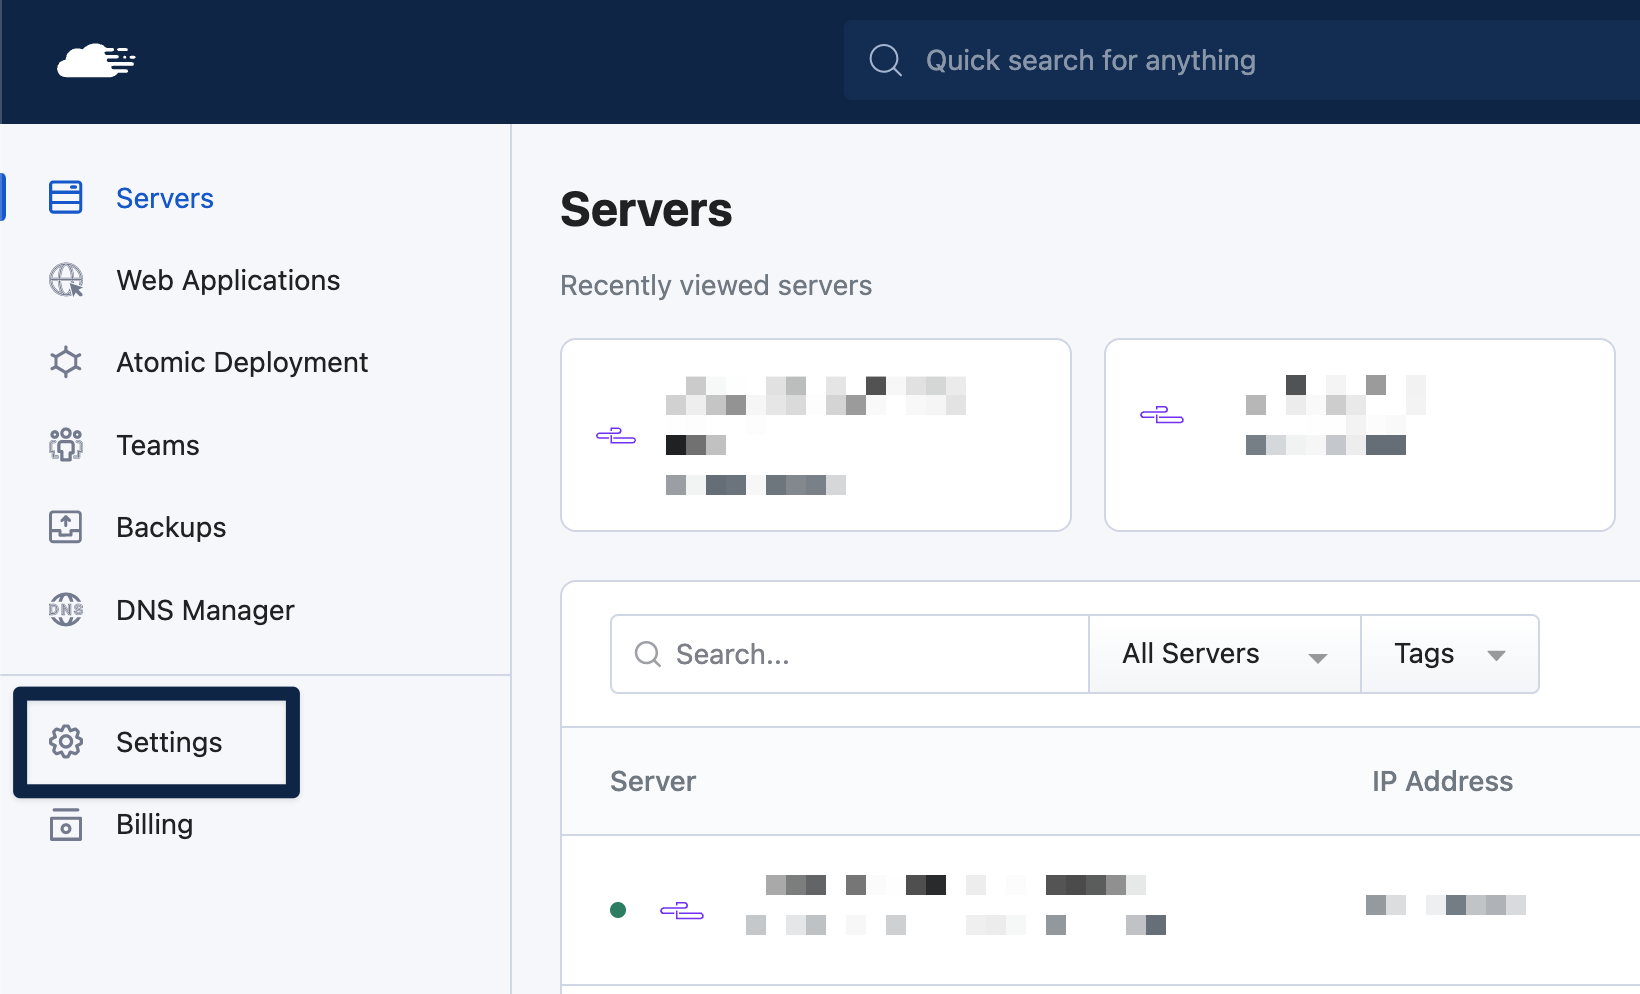Viewport: 1640px width, 994px height.
Task: Select the Servers icon in the sidebar
Action: click(x=65, y=197)
